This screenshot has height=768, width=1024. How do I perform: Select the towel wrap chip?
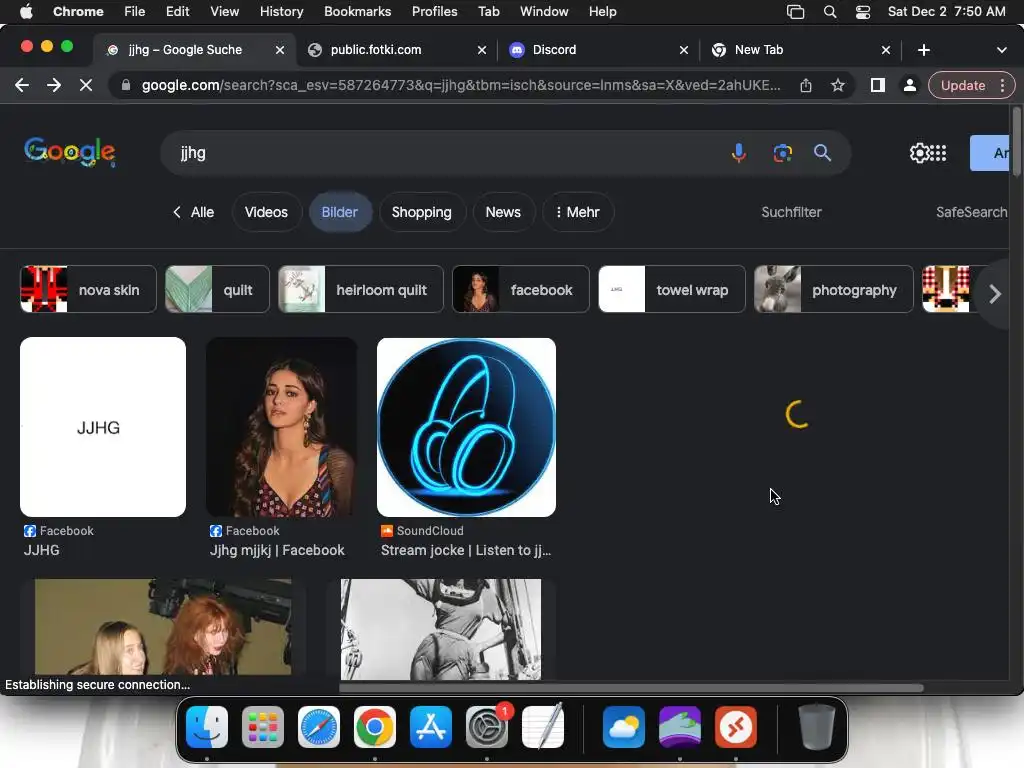pyautogui.click(x=671, y=289)
